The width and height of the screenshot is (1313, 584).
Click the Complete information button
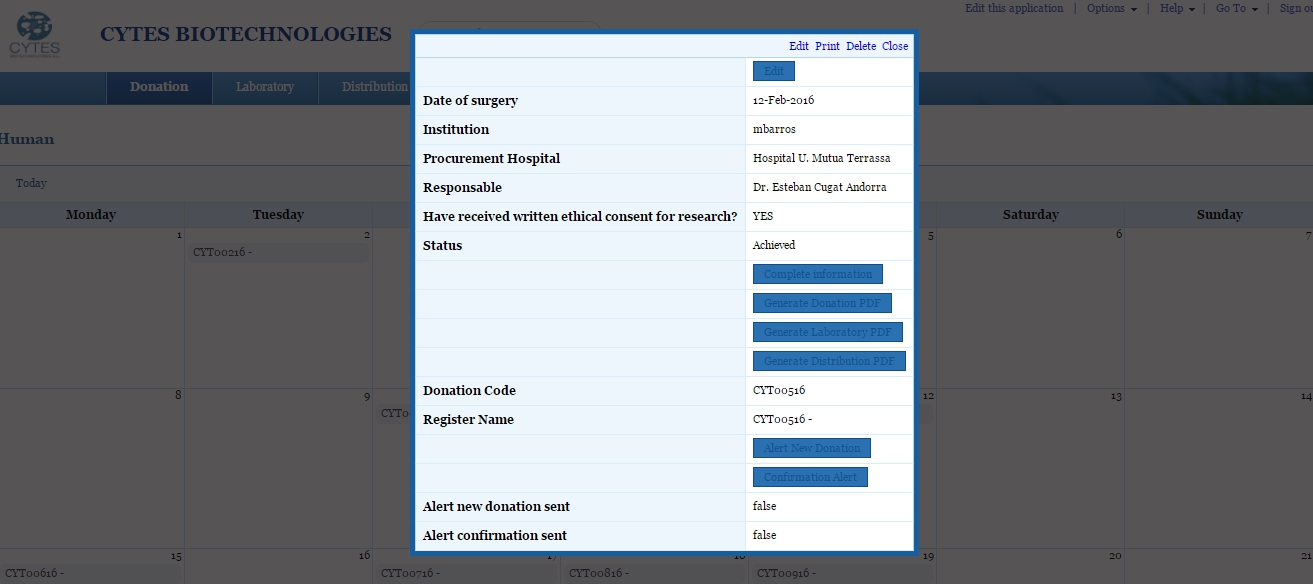(x=817, y=274)
